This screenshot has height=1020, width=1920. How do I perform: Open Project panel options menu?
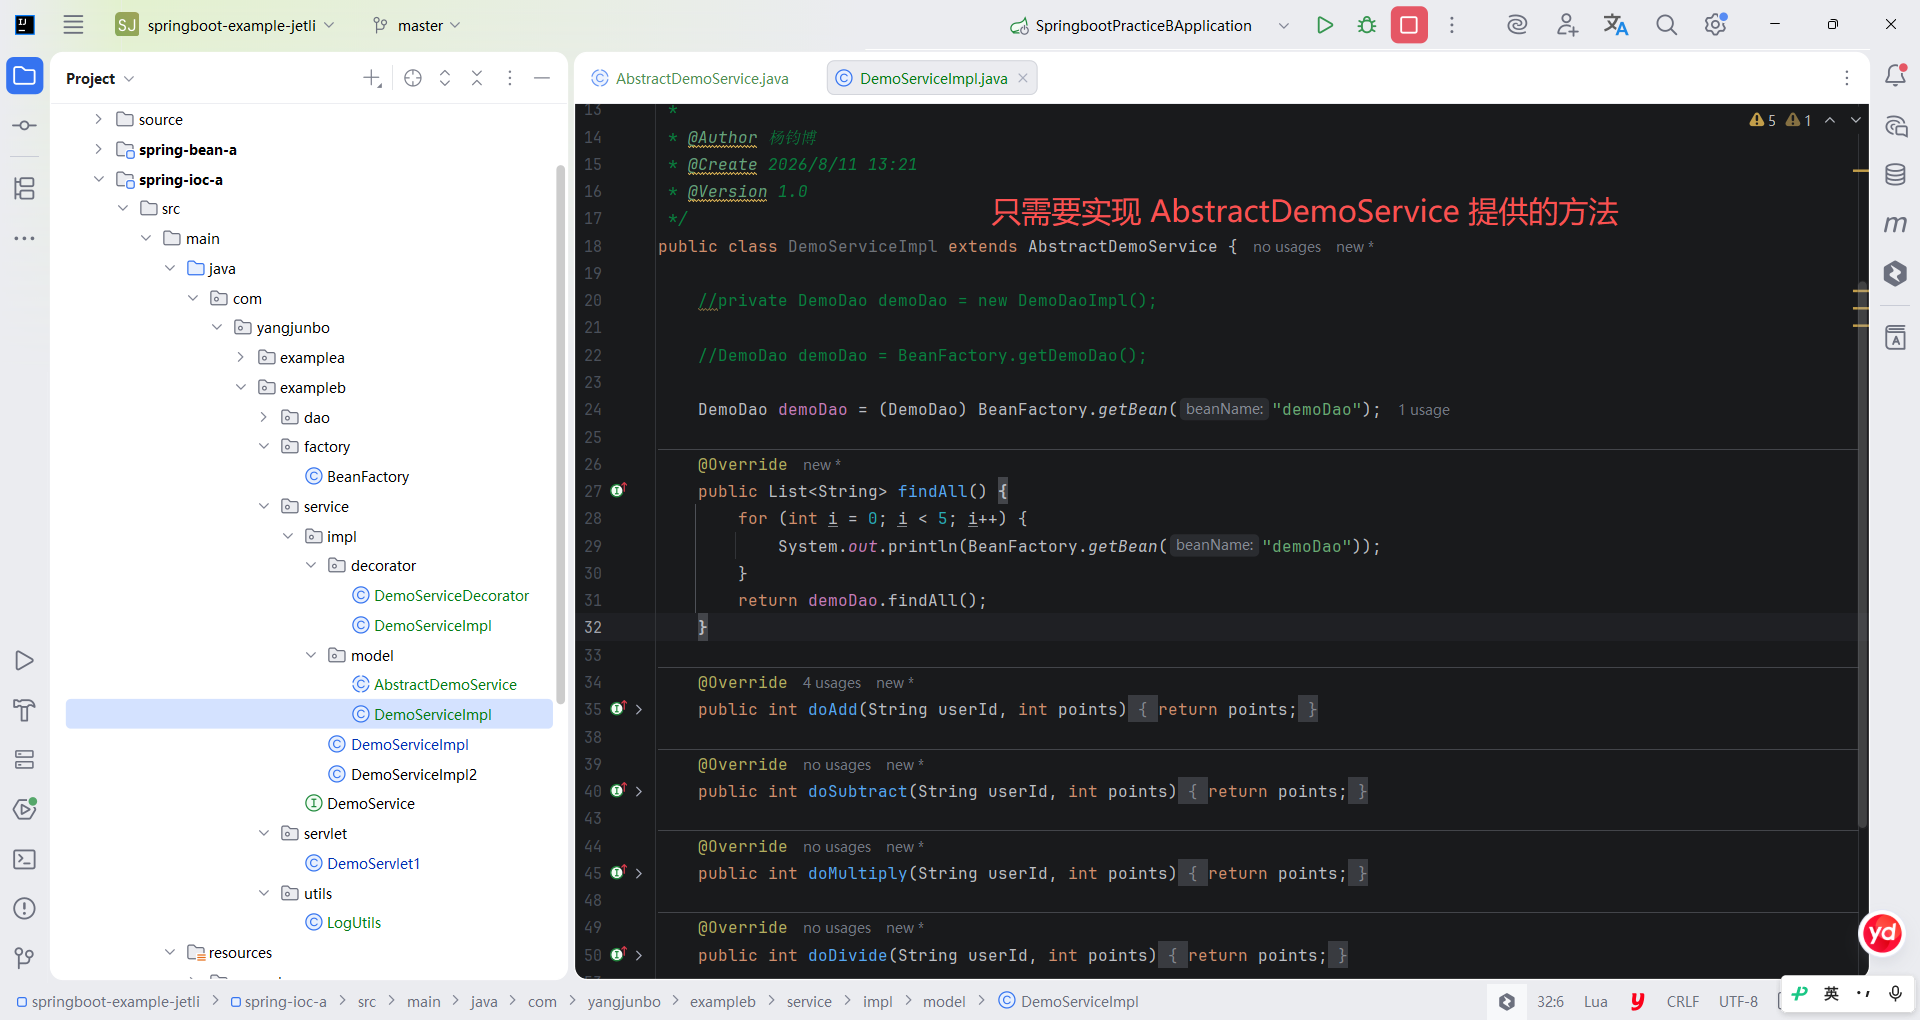510,78
